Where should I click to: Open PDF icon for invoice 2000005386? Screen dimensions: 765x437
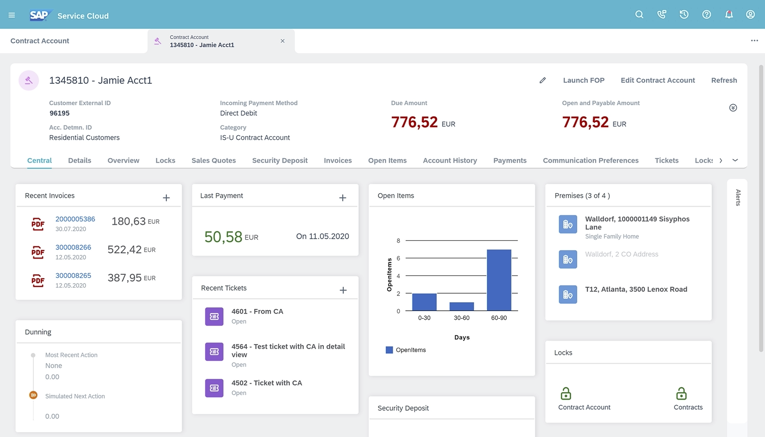point(38,224)
